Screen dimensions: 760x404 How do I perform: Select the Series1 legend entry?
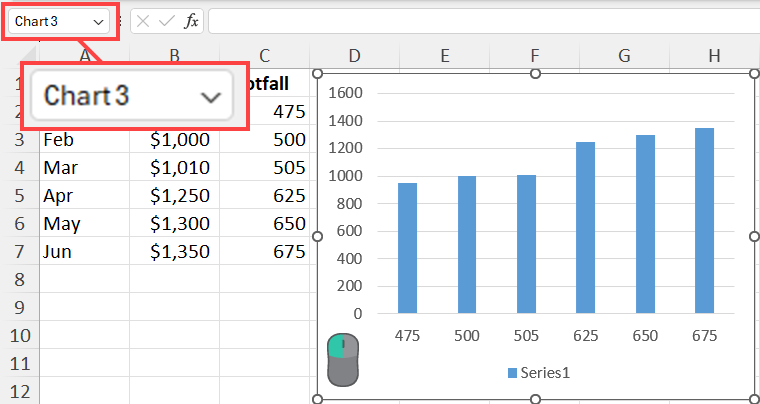(538, 373)
